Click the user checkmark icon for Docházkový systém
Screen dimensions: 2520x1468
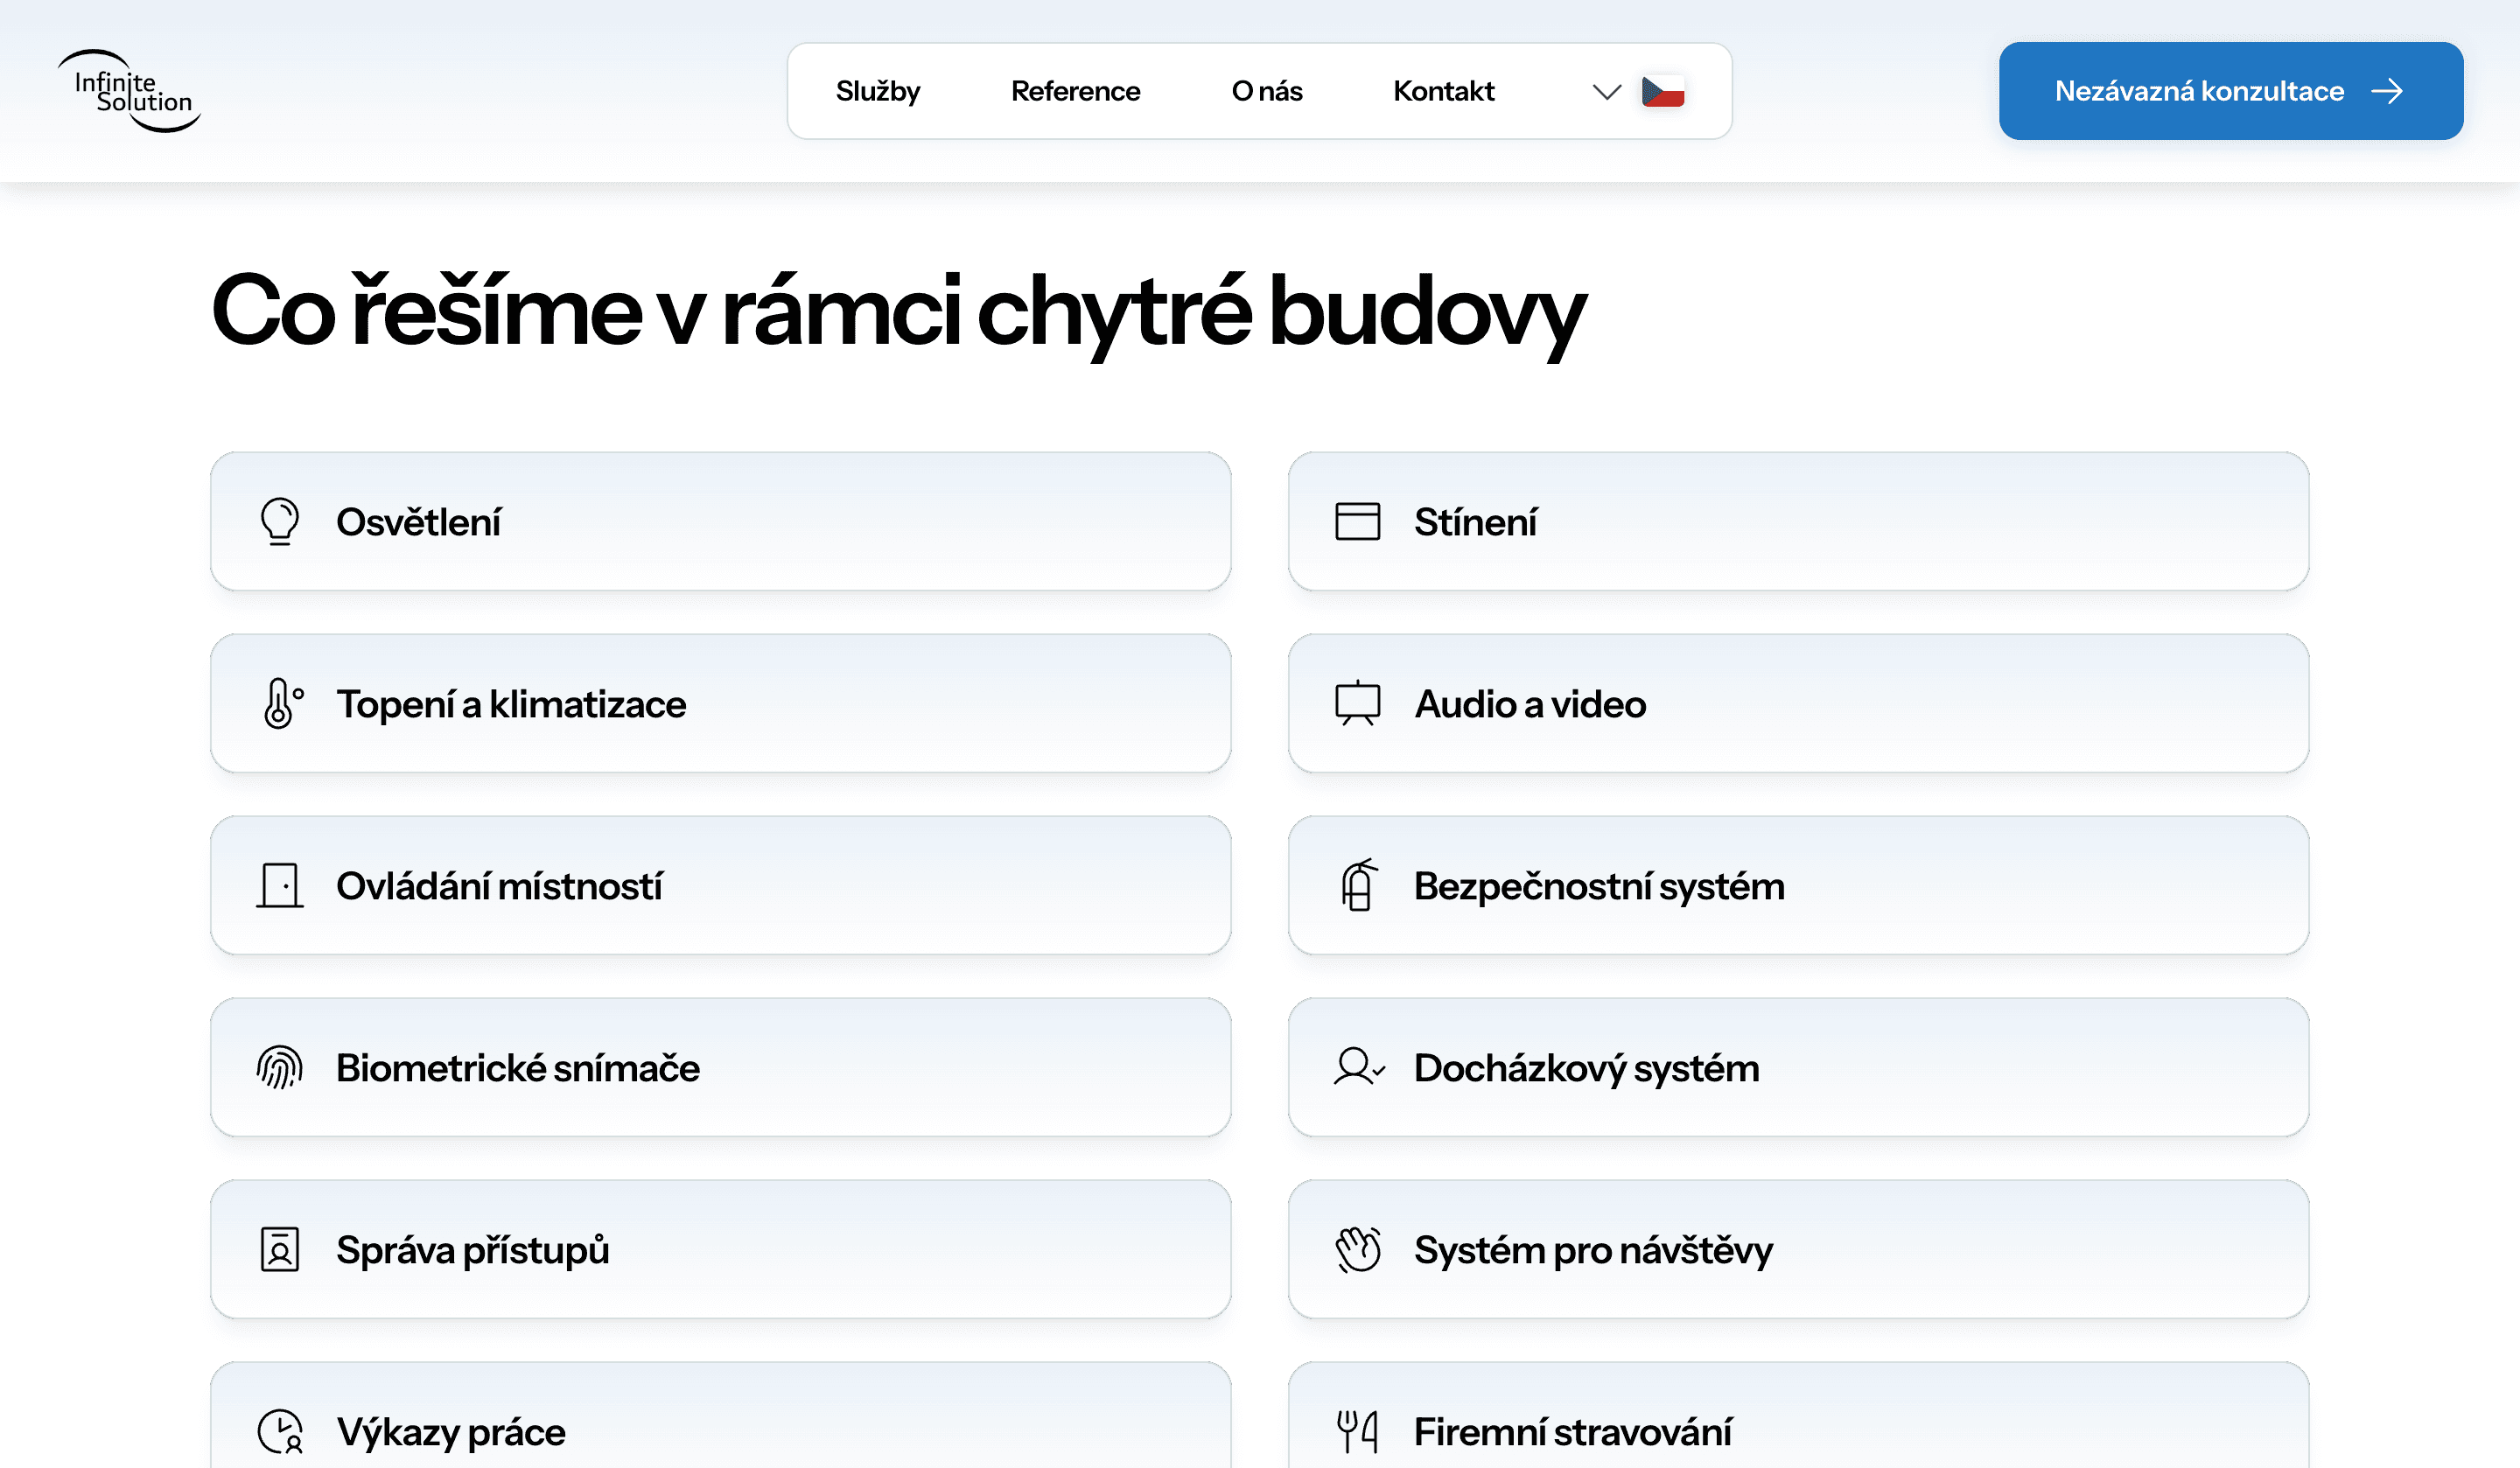[1357, 1068]
